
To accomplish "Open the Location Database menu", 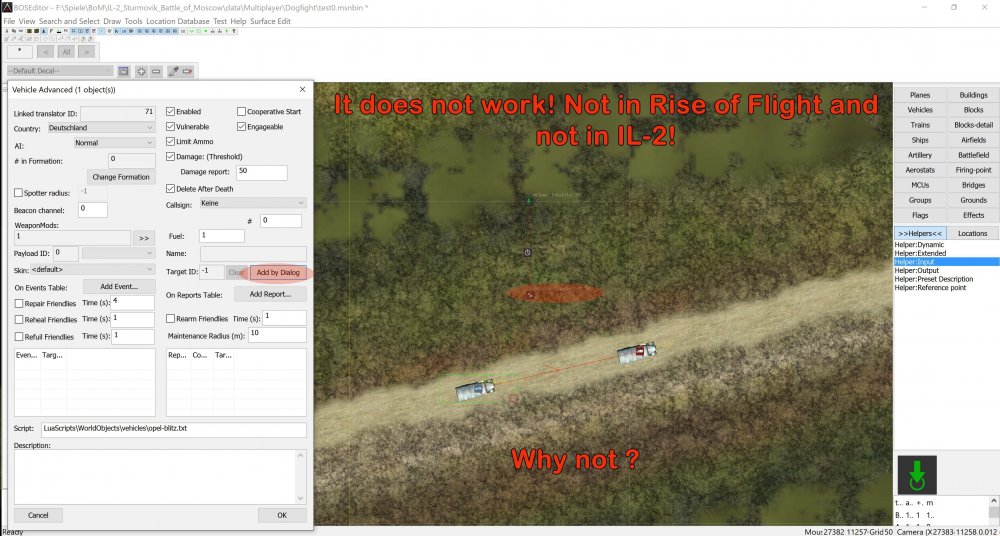I will click(178, 21).
